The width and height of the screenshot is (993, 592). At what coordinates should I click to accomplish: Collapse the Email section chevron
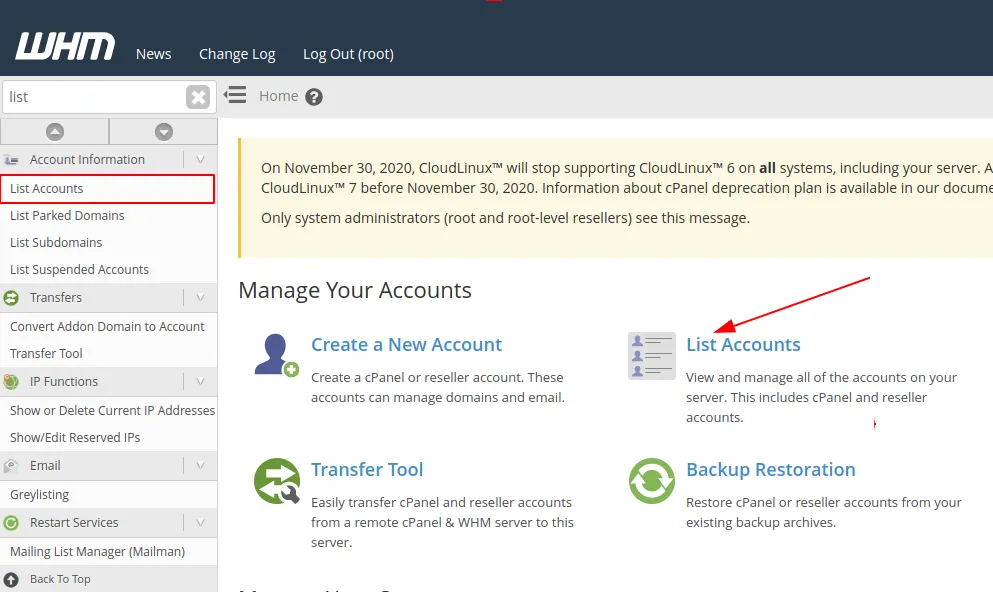click(200, 466)
